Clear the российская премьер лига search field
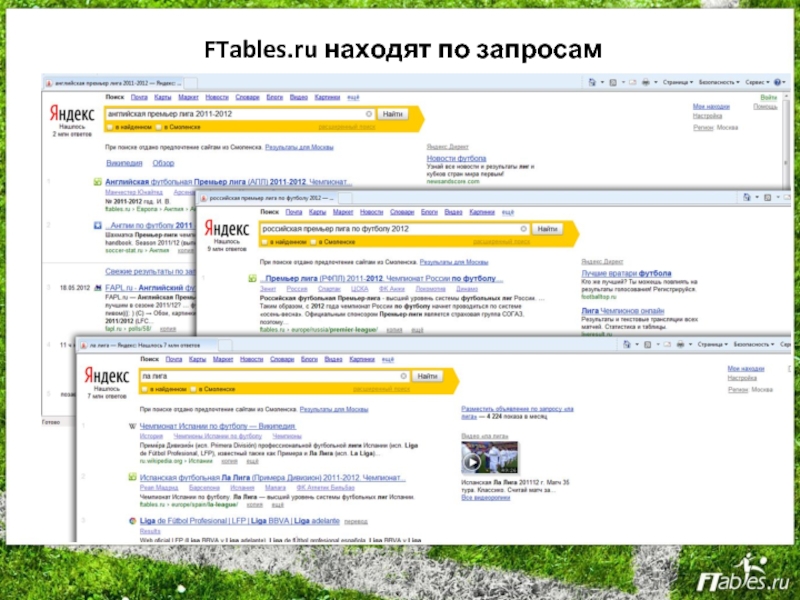800x600 pixels. point(523,229)
